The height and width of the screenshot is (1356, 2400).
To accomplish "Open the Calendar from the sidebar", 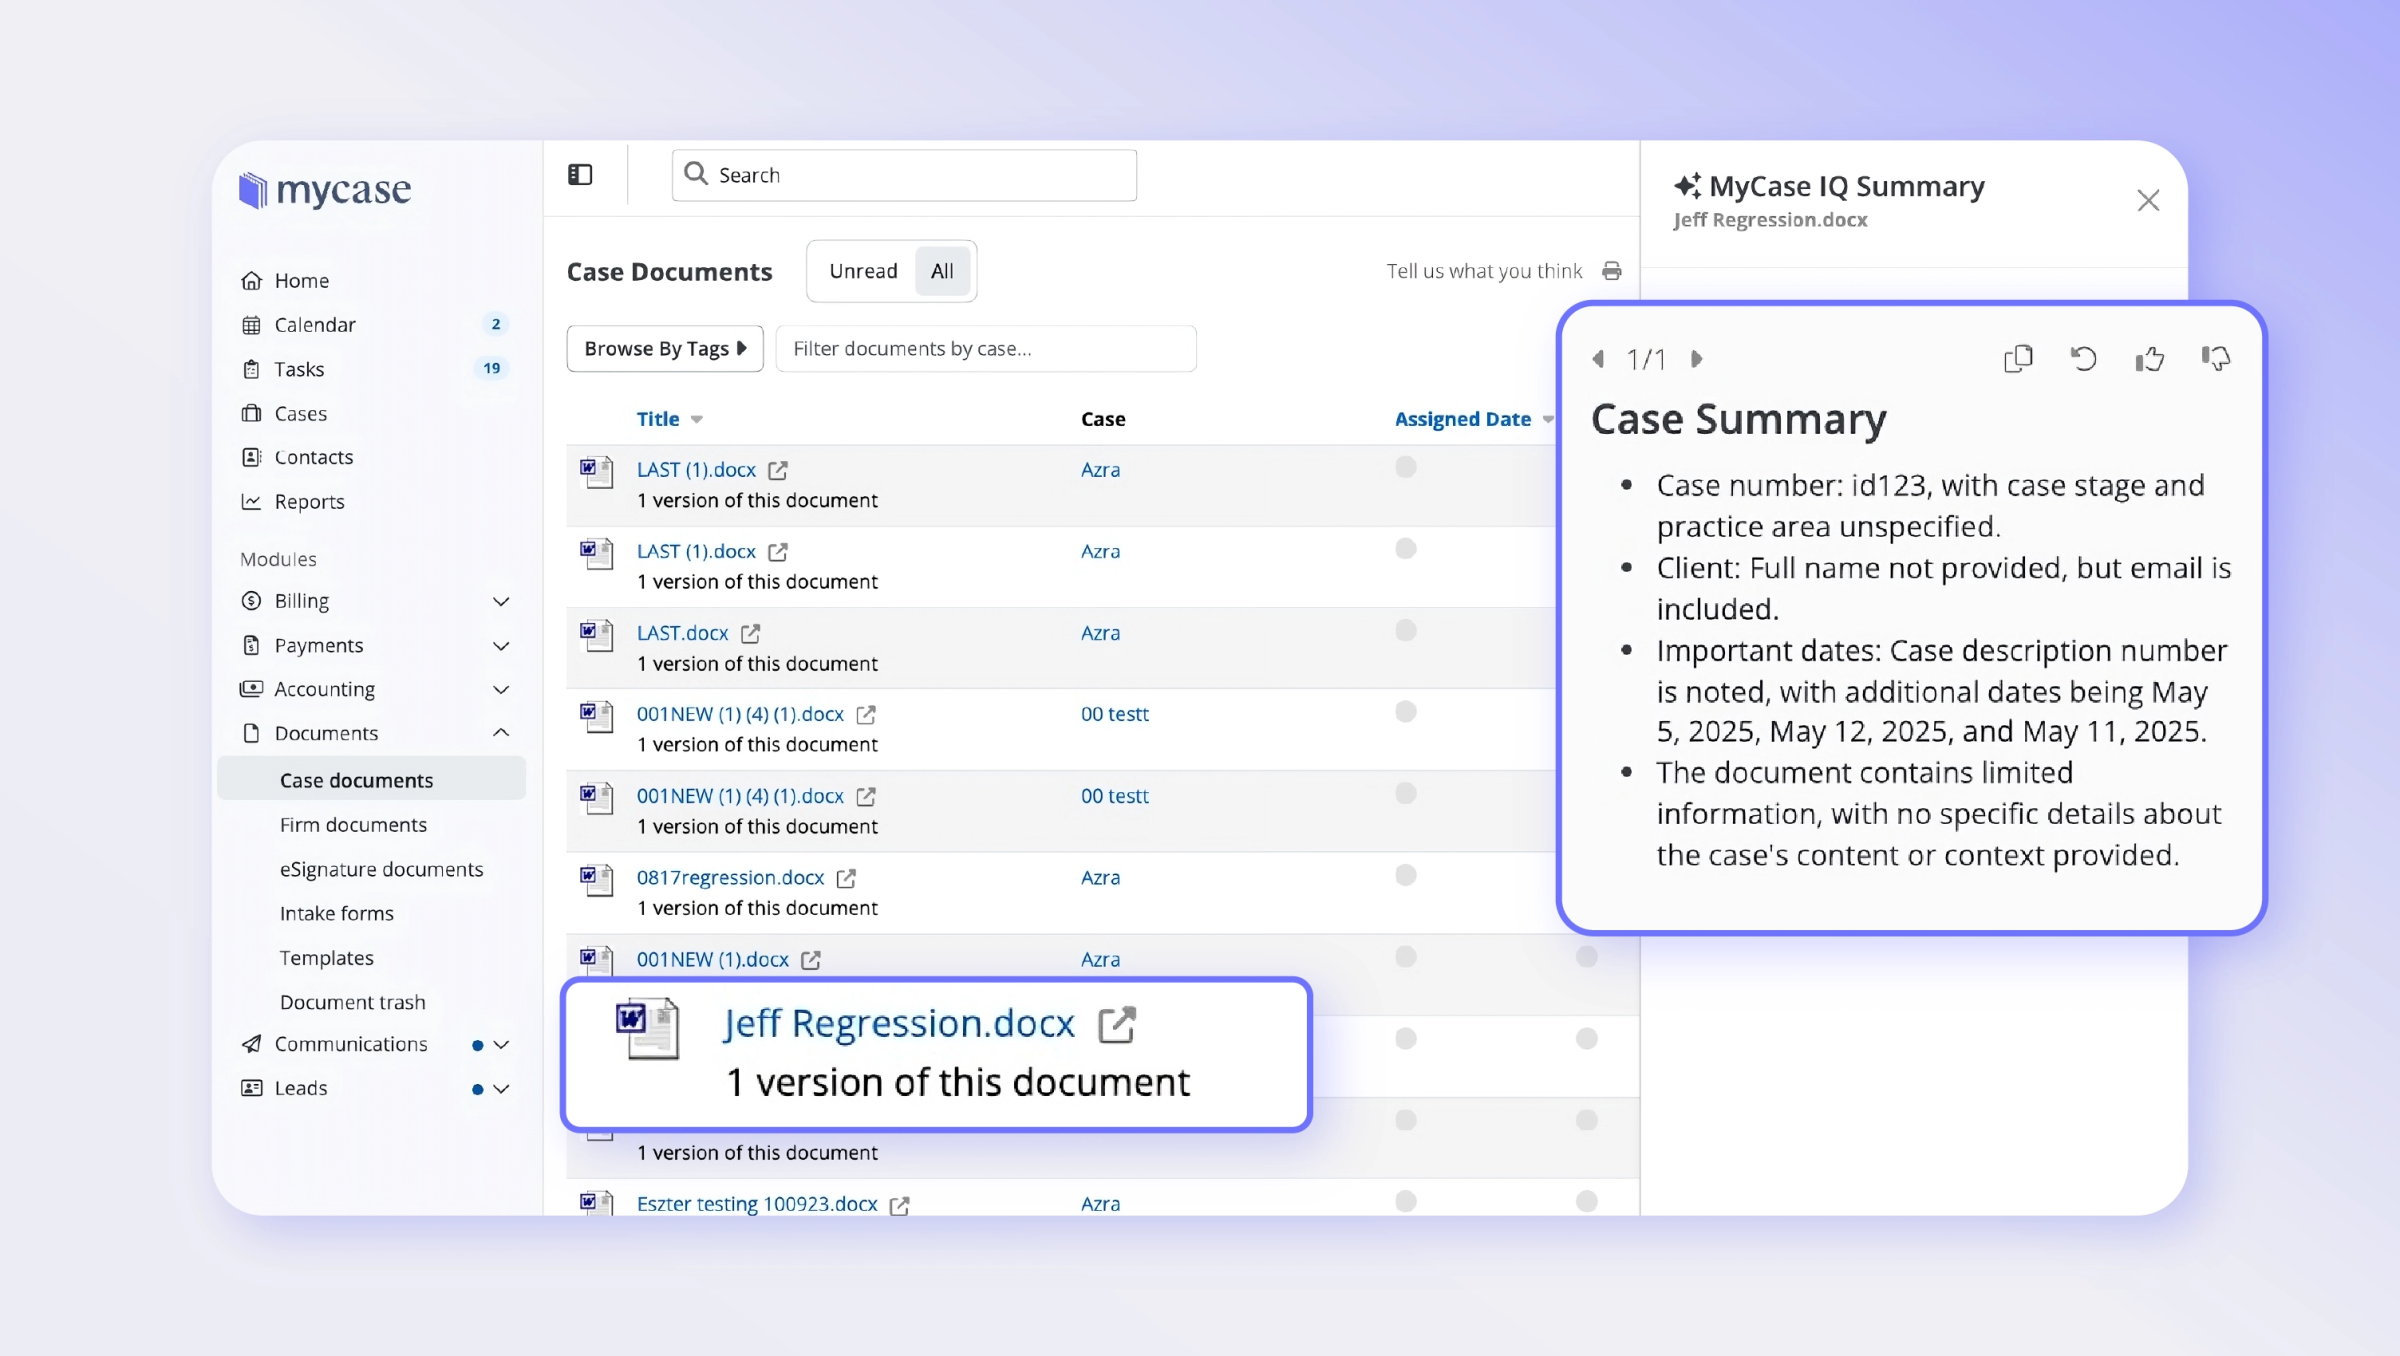I will click(314, 324).
